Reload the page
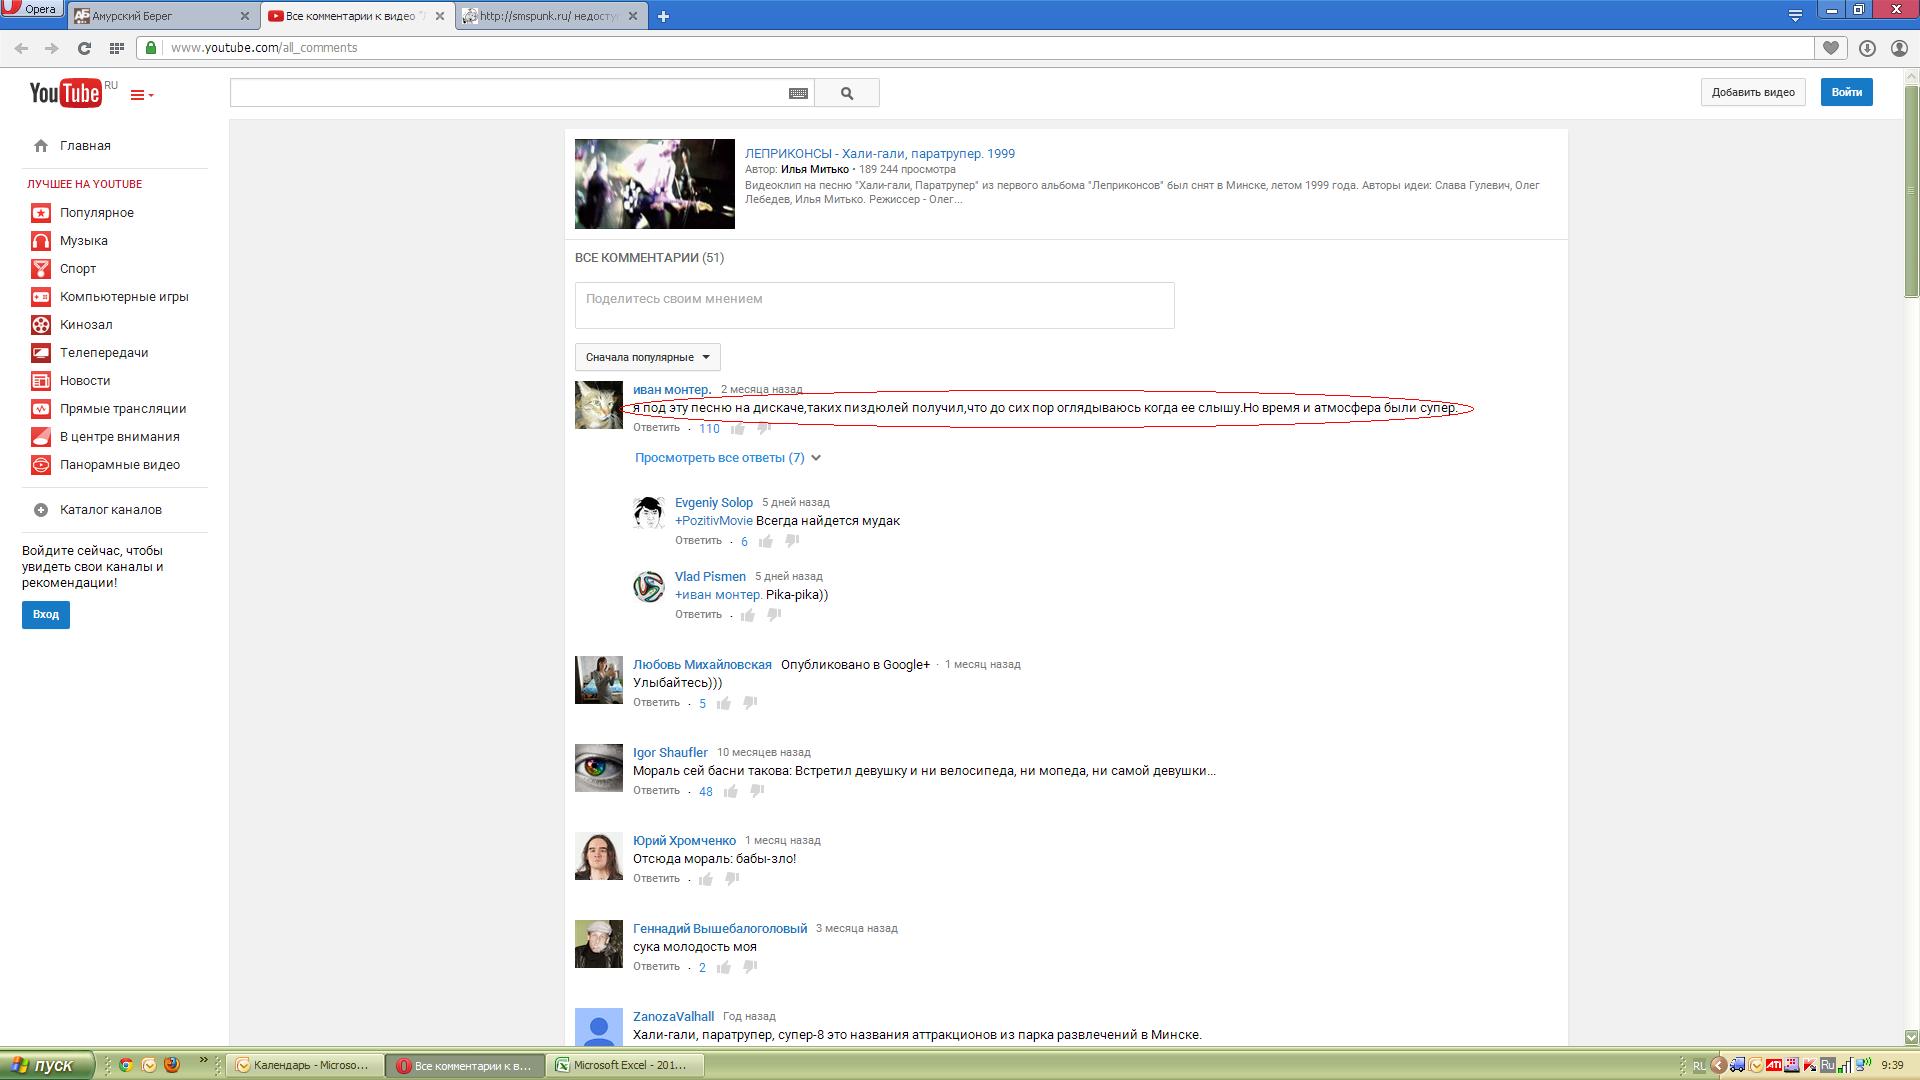 [84, 48]
